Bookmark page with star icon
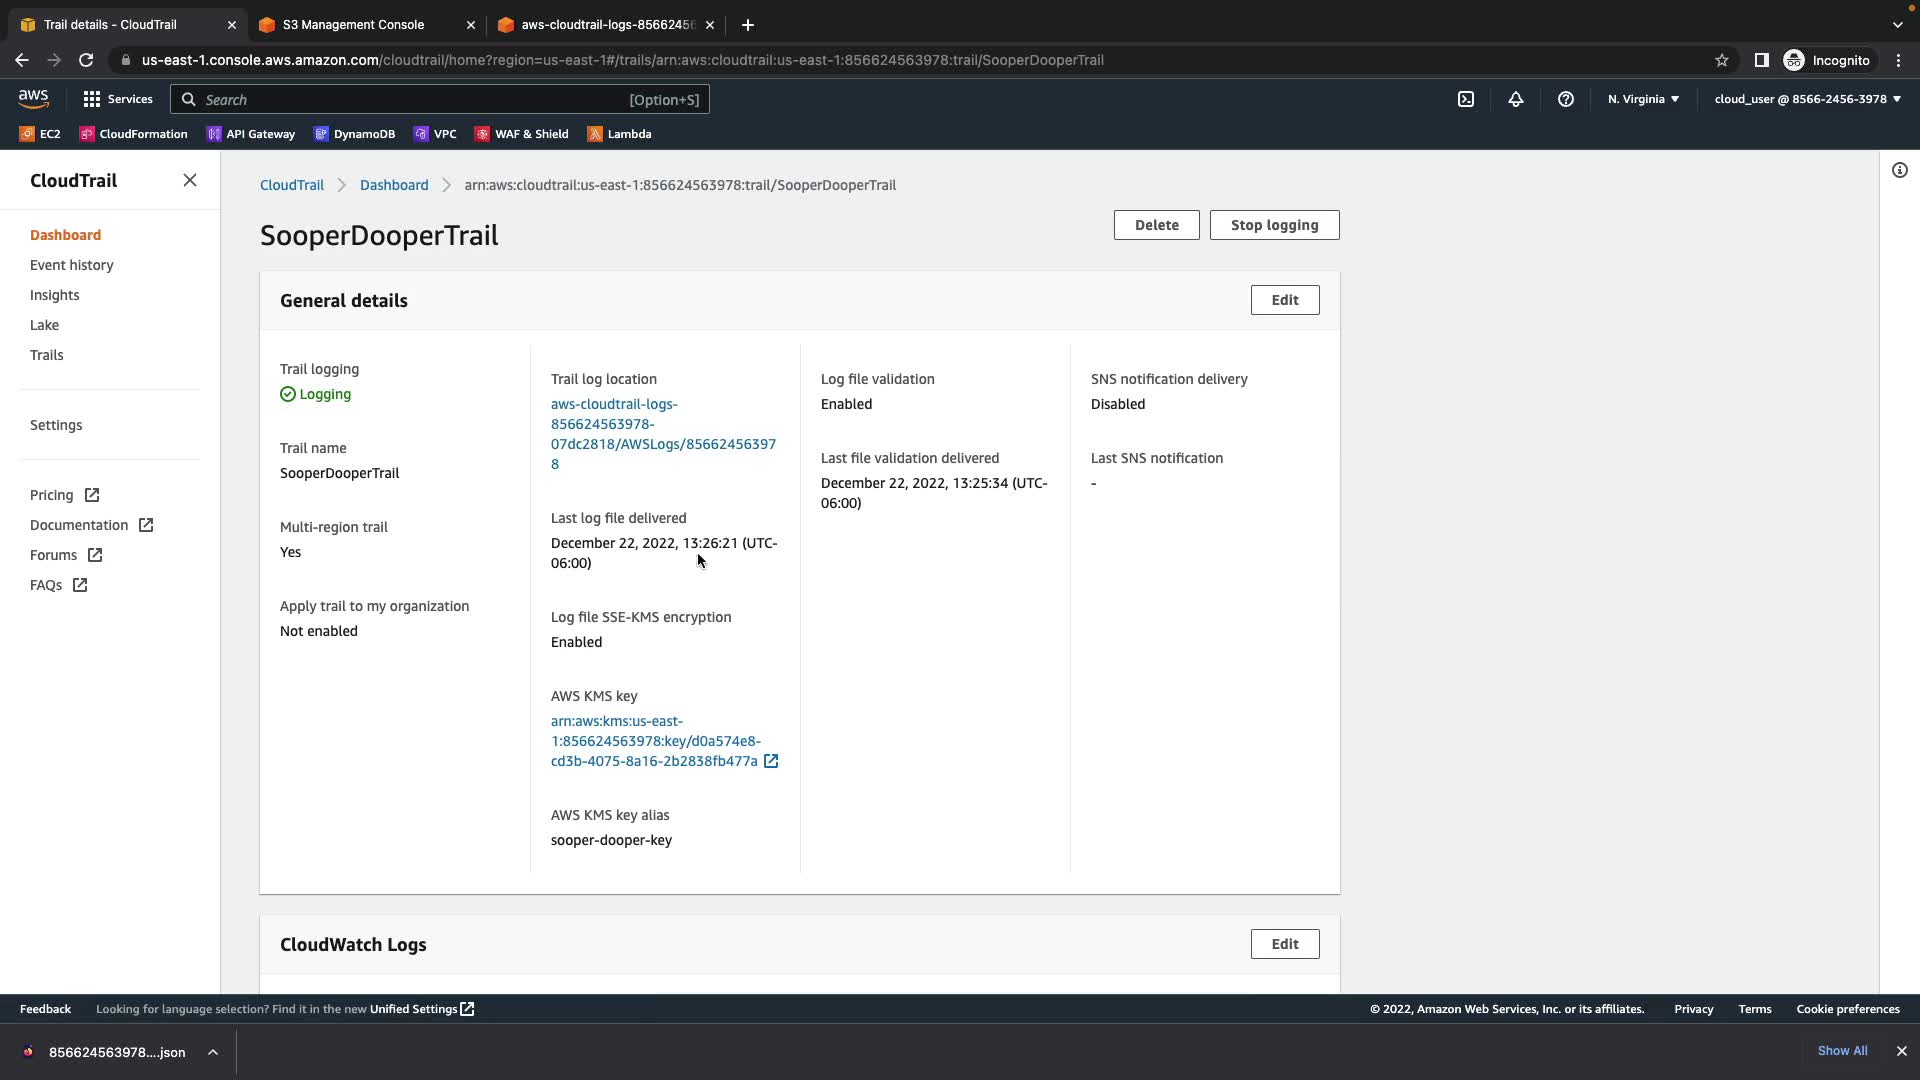Viewport: 1920px width, 1080px height. [1721, 60]
